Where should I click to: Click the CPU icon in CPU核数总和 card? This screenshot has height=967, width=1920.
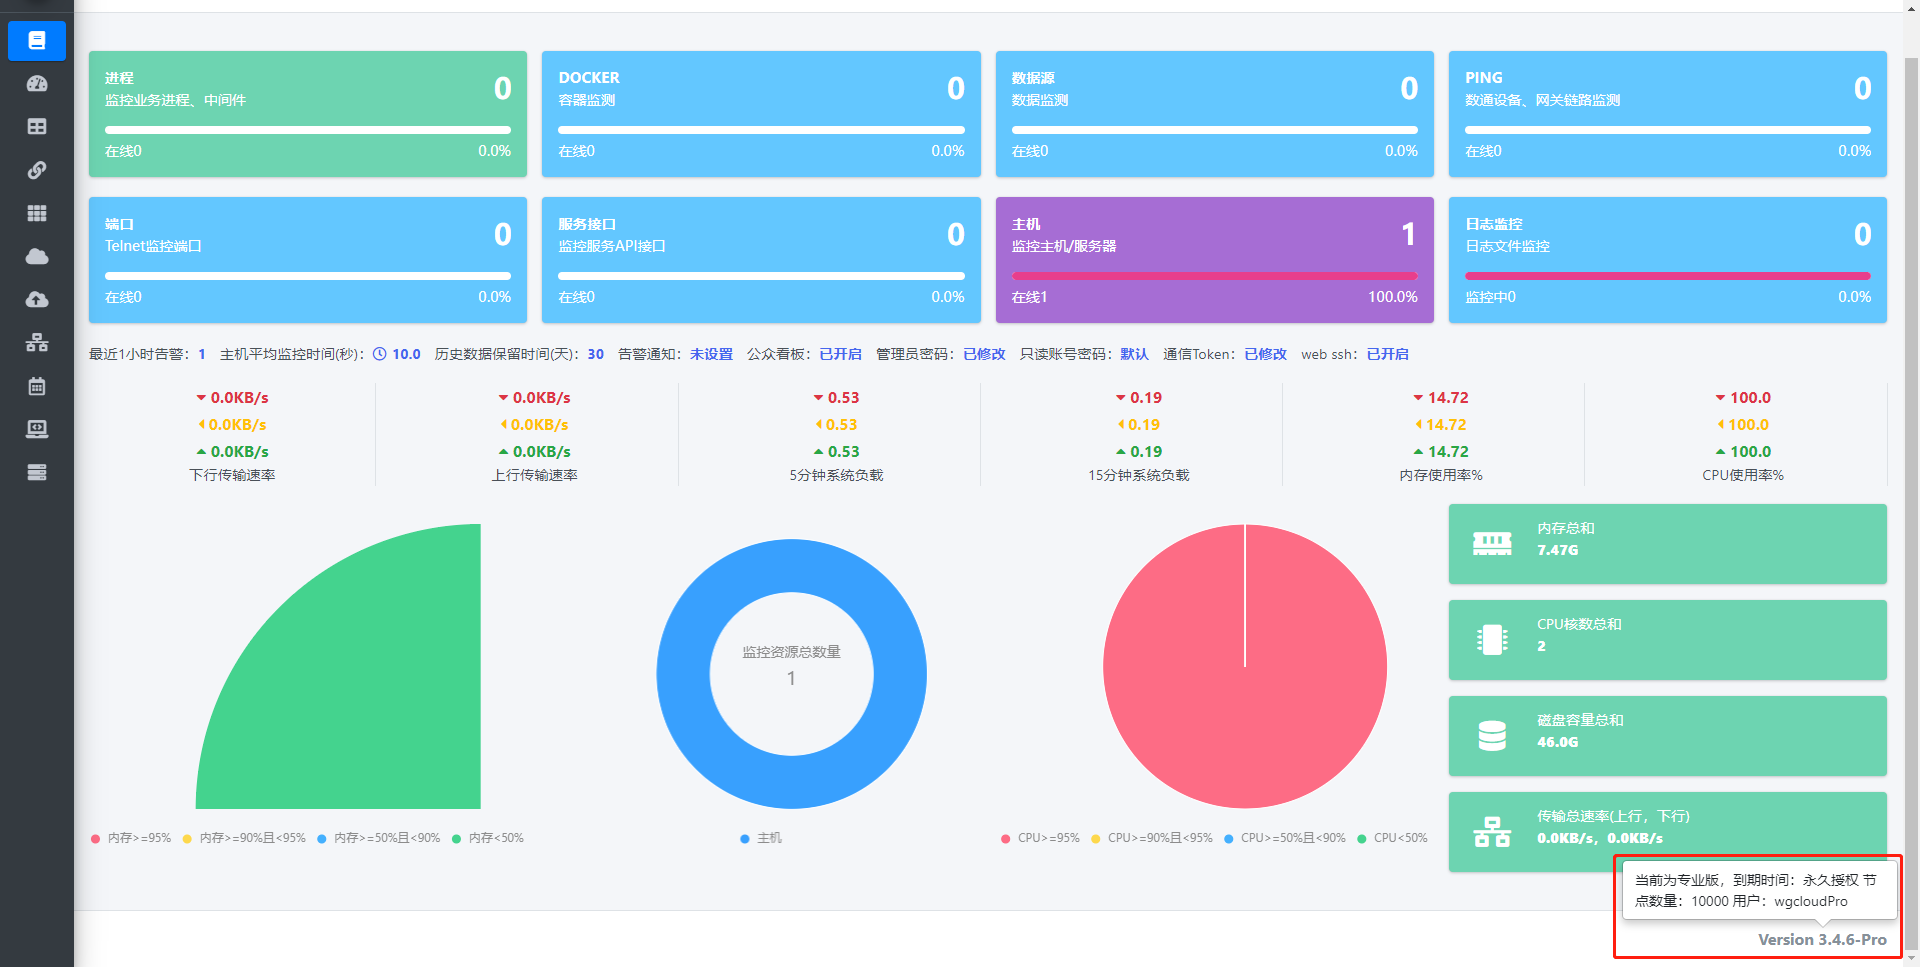coord(1492,639)
